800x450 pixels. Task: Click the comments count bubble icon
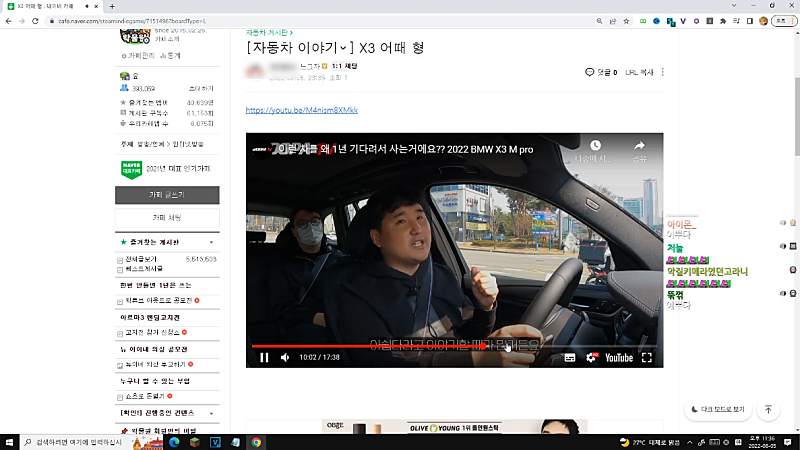click(589, 72)
